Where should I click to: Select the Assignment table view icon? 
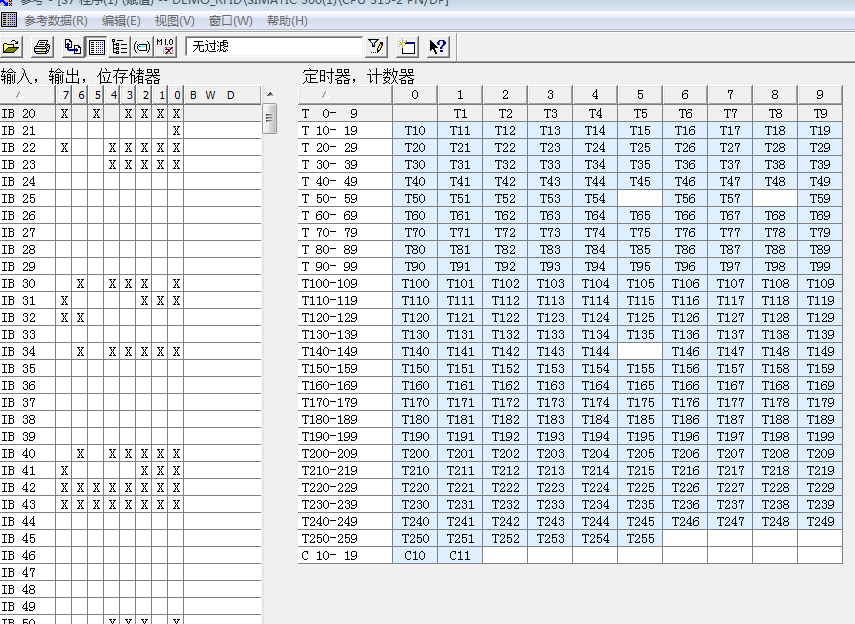97,47
